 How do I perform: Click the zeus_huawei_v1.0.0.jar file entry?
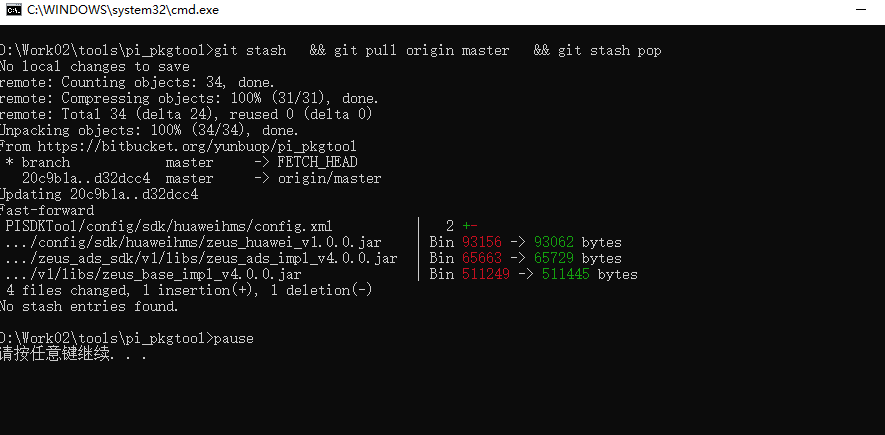[192, 242]
